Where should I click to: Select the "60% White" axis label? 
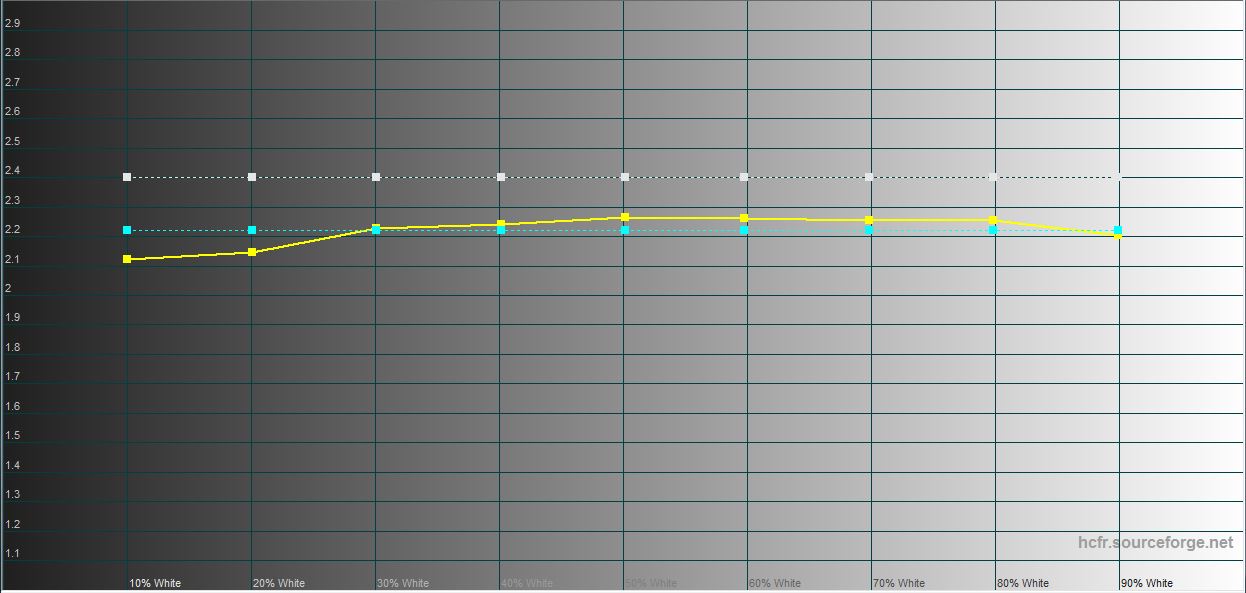pos(775,583)
